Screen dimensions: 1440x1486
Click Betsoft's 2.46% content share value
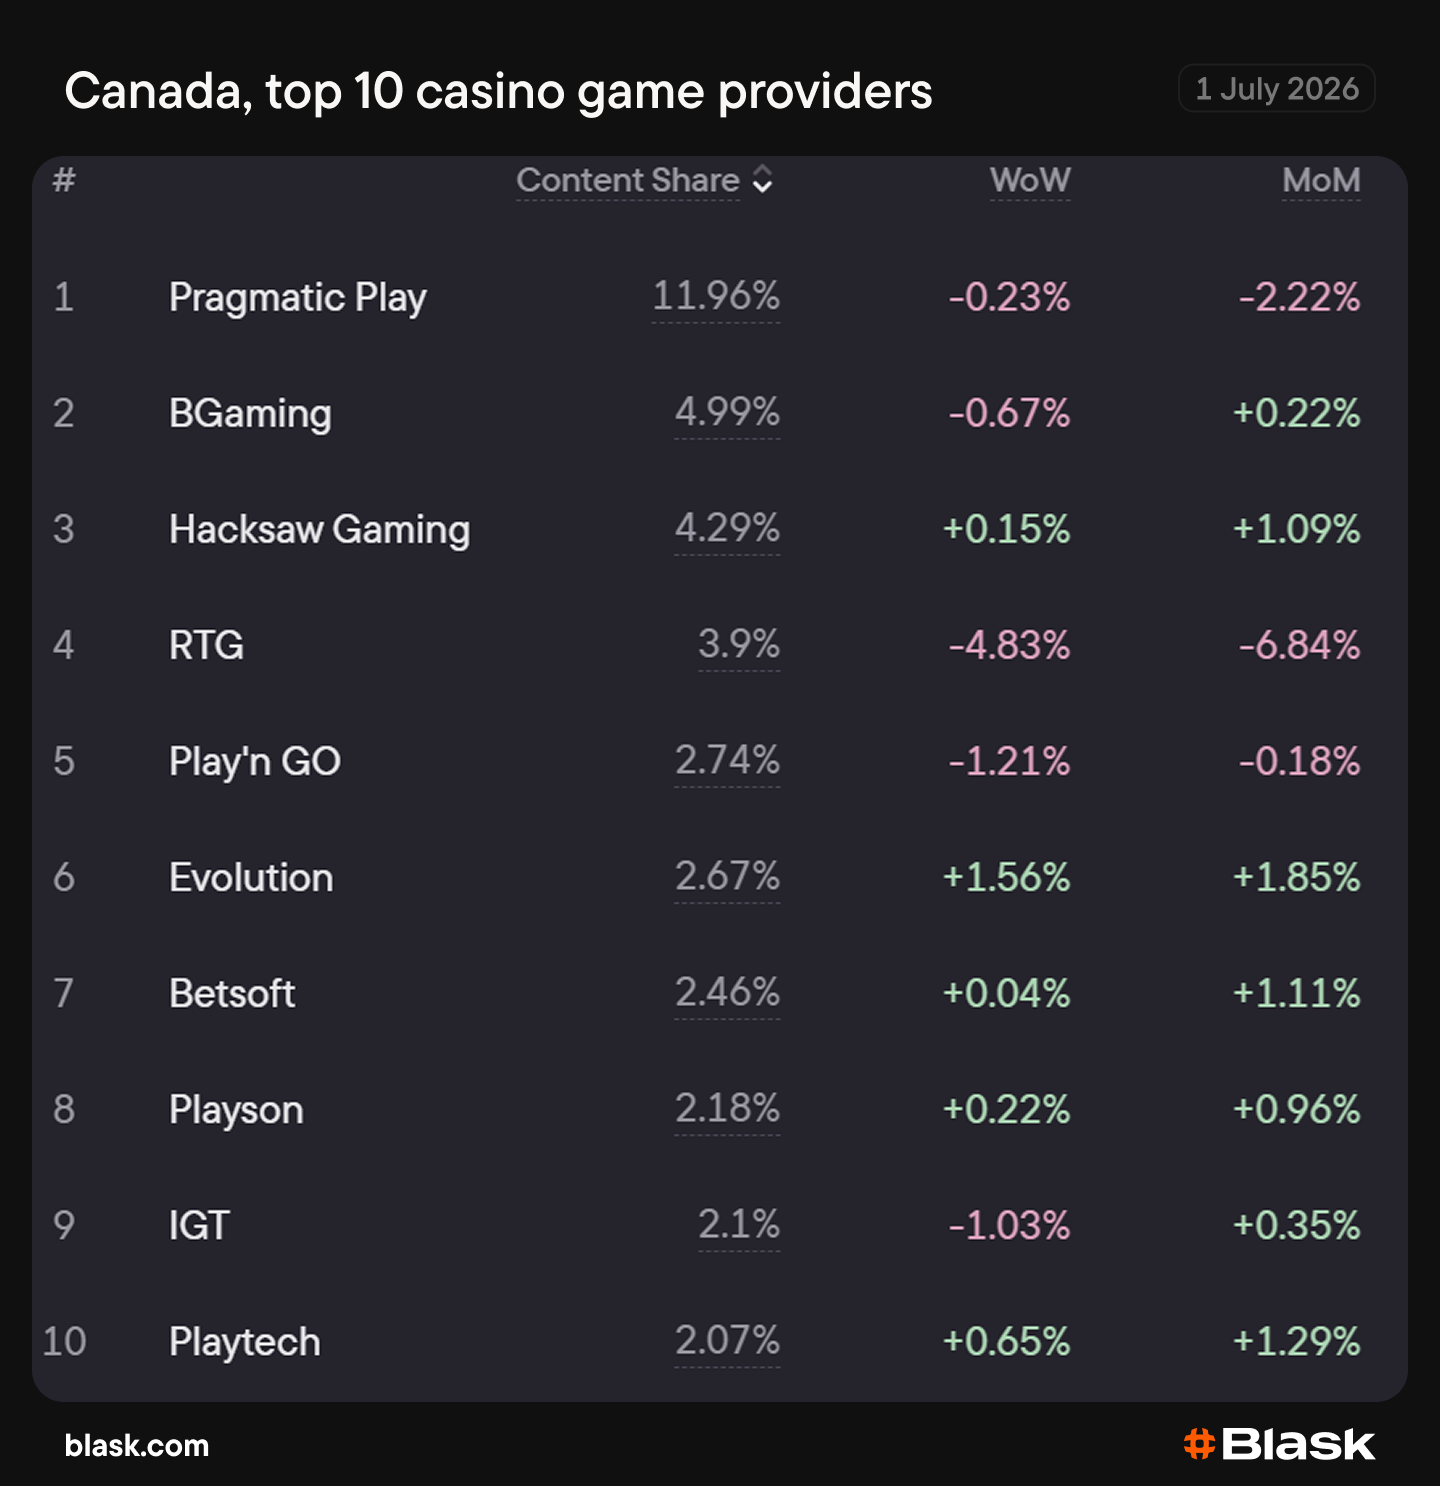727,993
